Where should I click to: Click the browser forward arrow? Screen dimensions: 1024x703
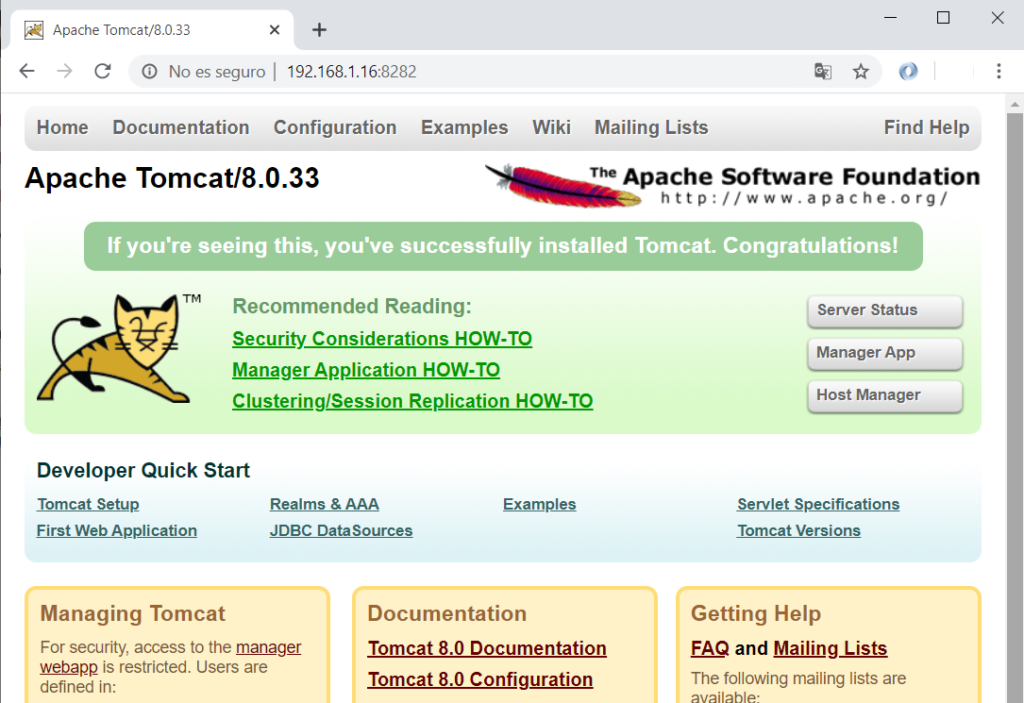(x=65, y=71)
